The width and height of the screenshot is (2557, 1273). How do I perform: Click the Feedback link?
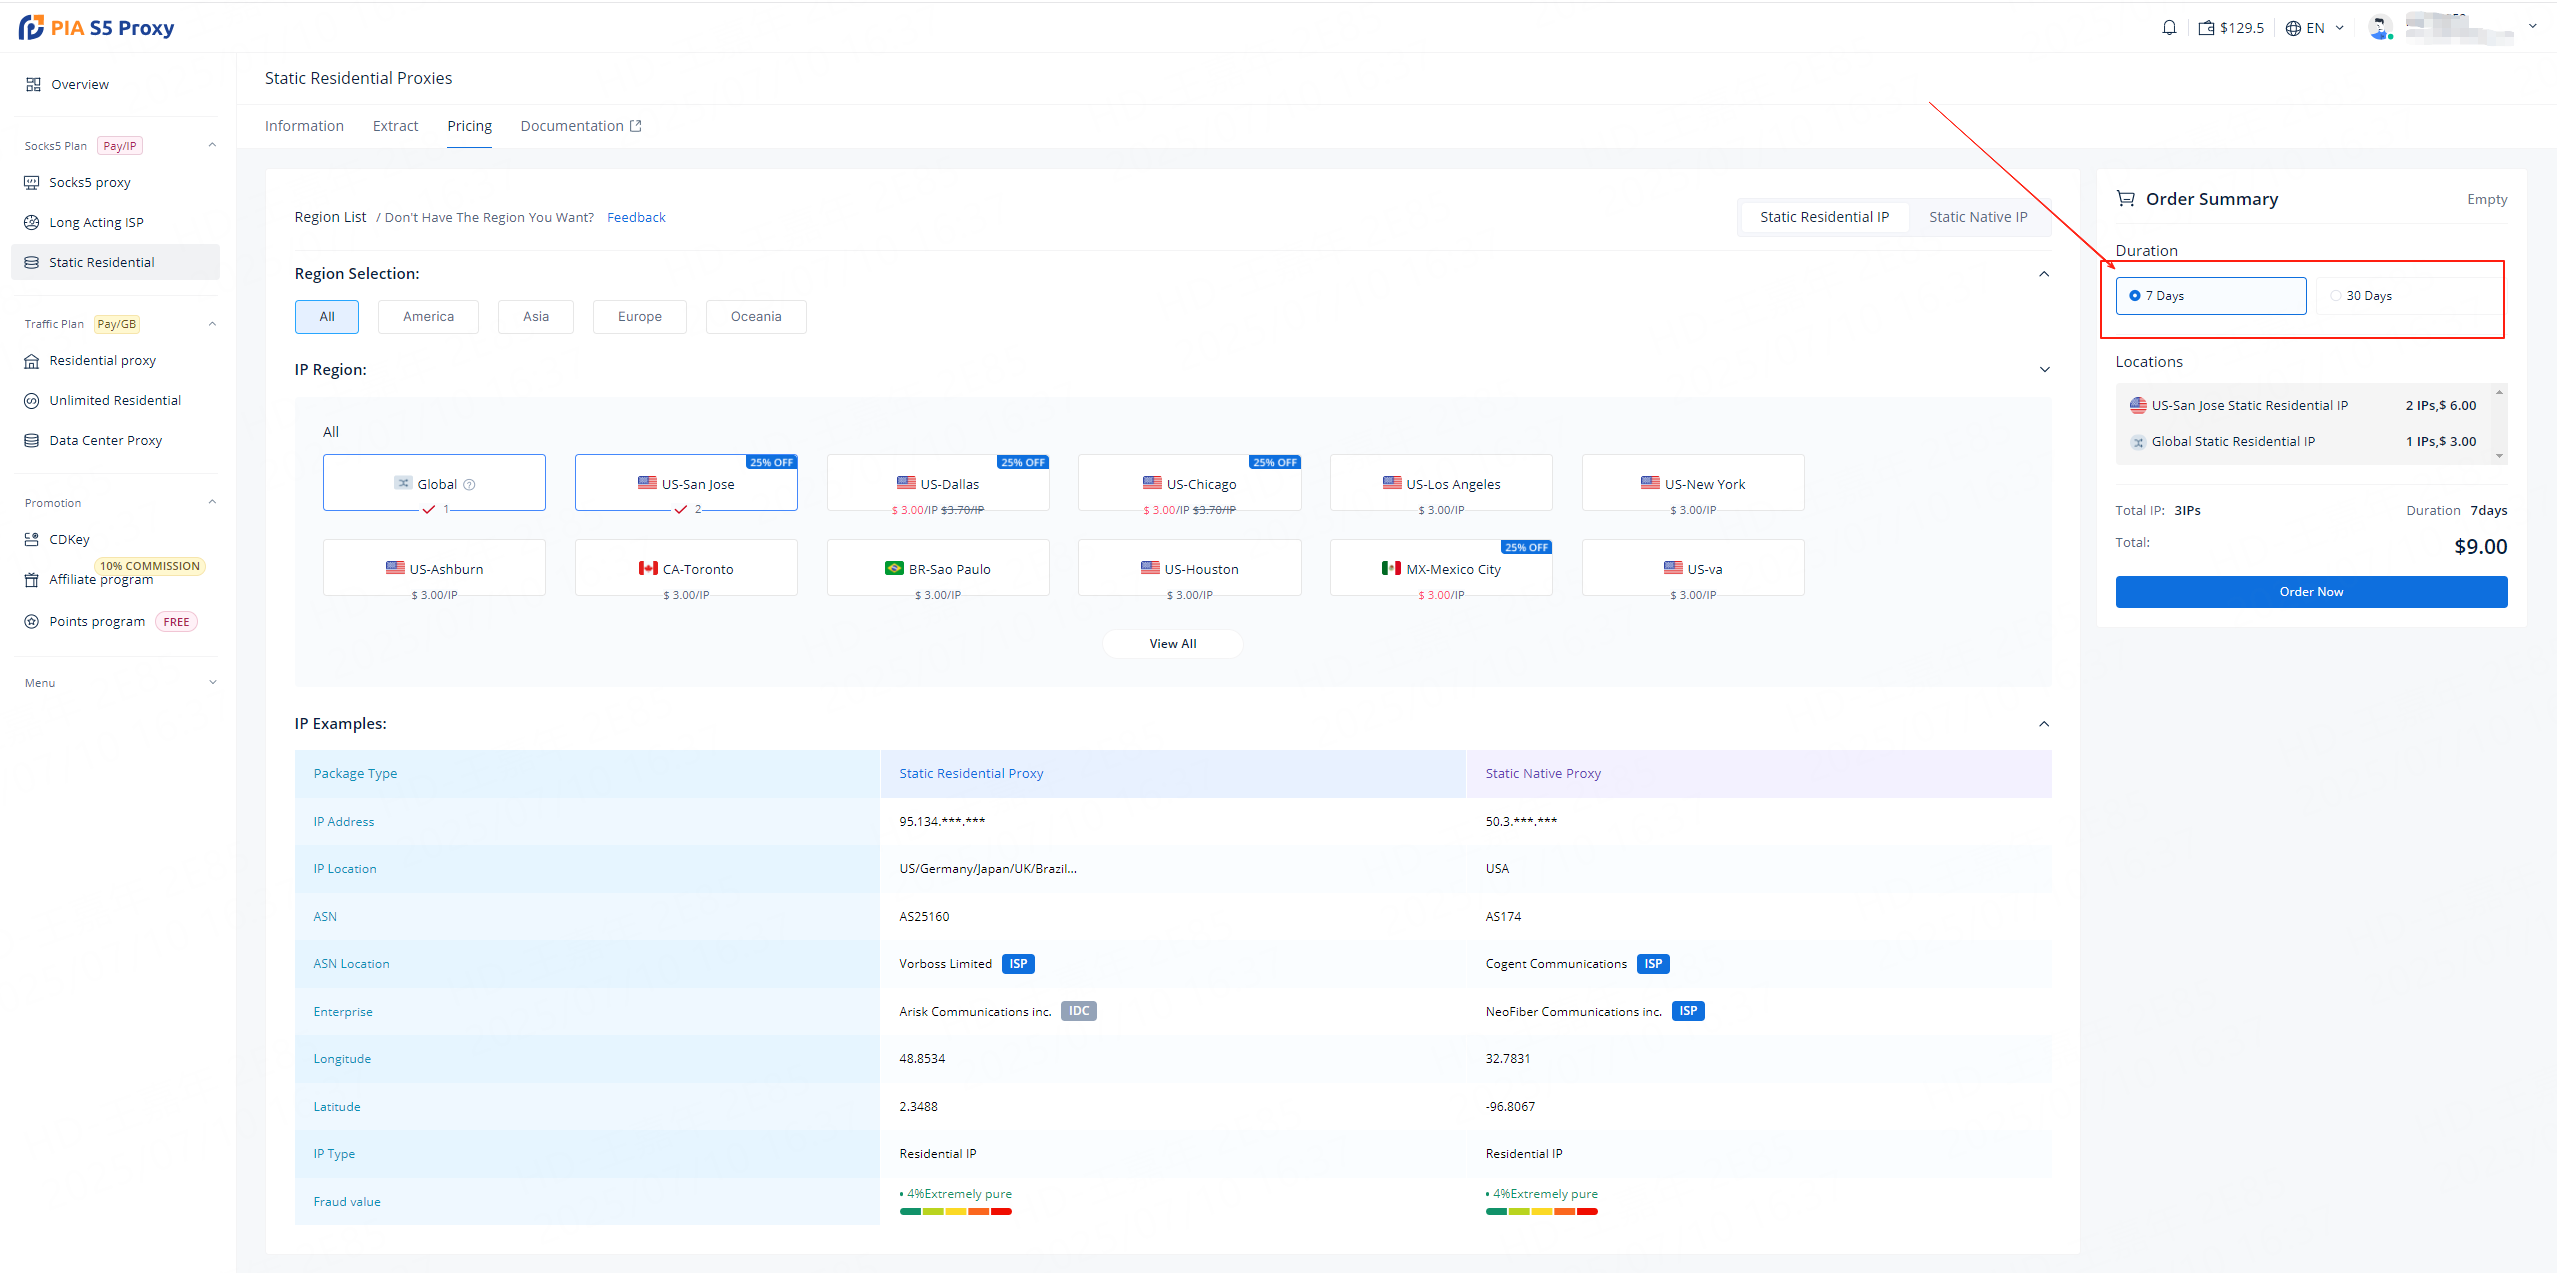pyautogui.click(x=636, y=217)
